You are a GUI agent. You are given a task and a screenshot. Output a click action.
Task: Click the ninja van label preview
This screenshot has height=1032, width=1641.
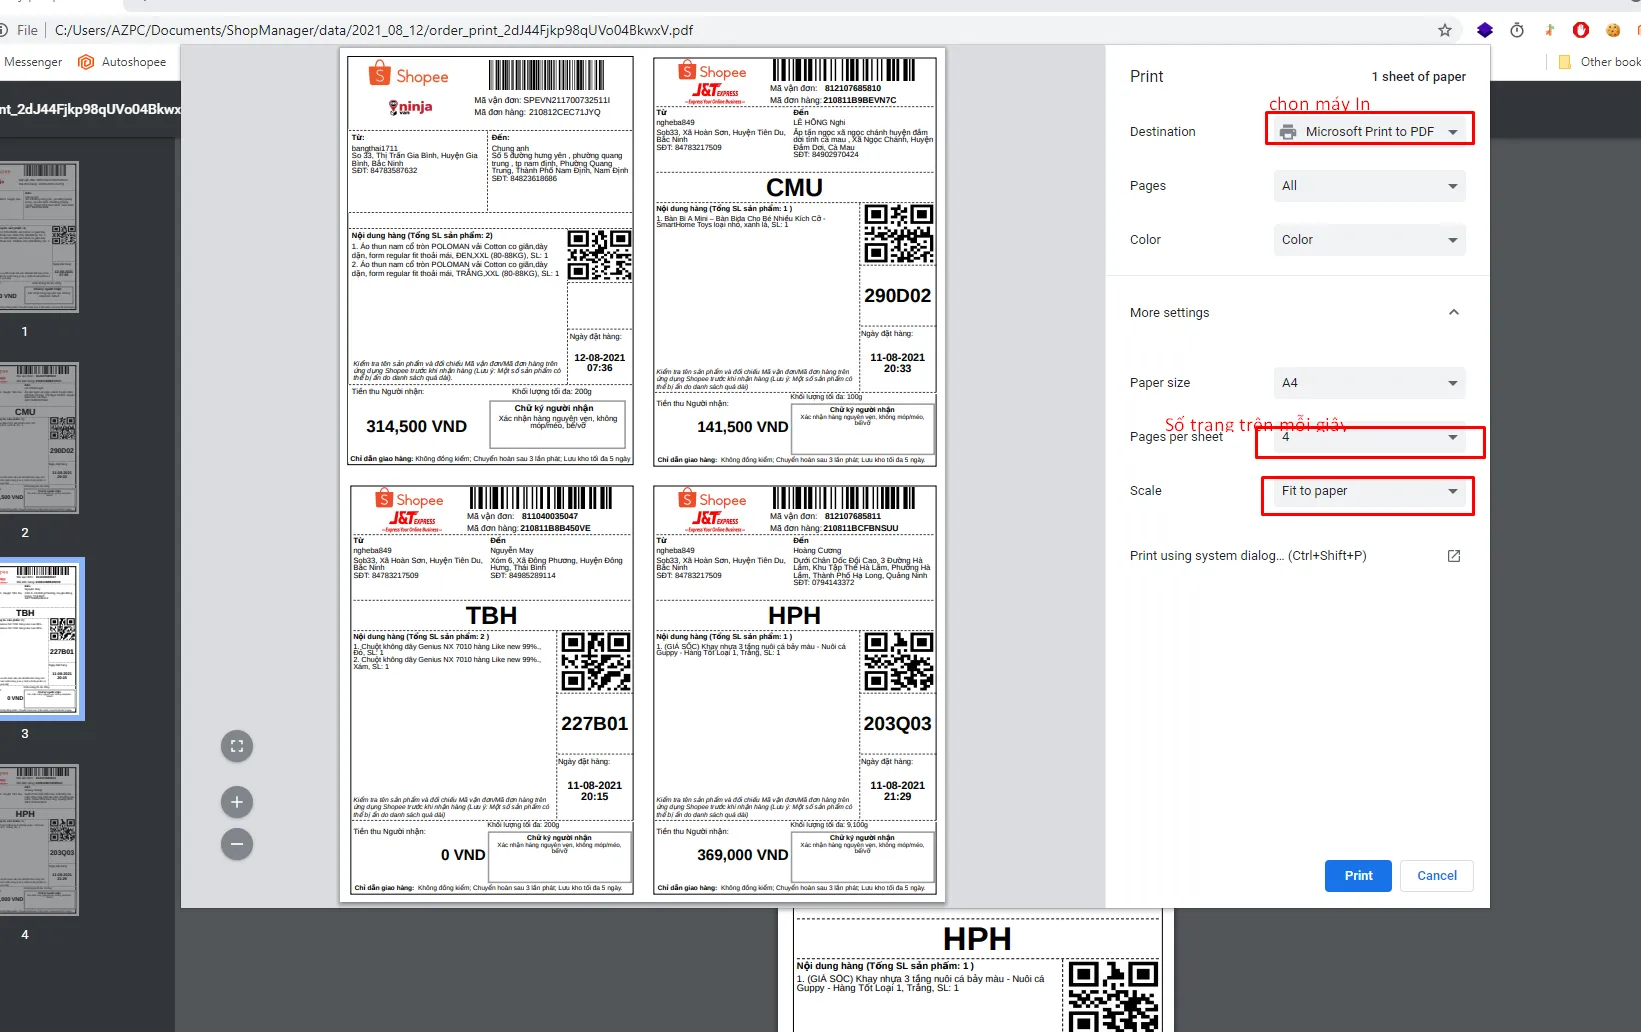click(x=490, y=261)
